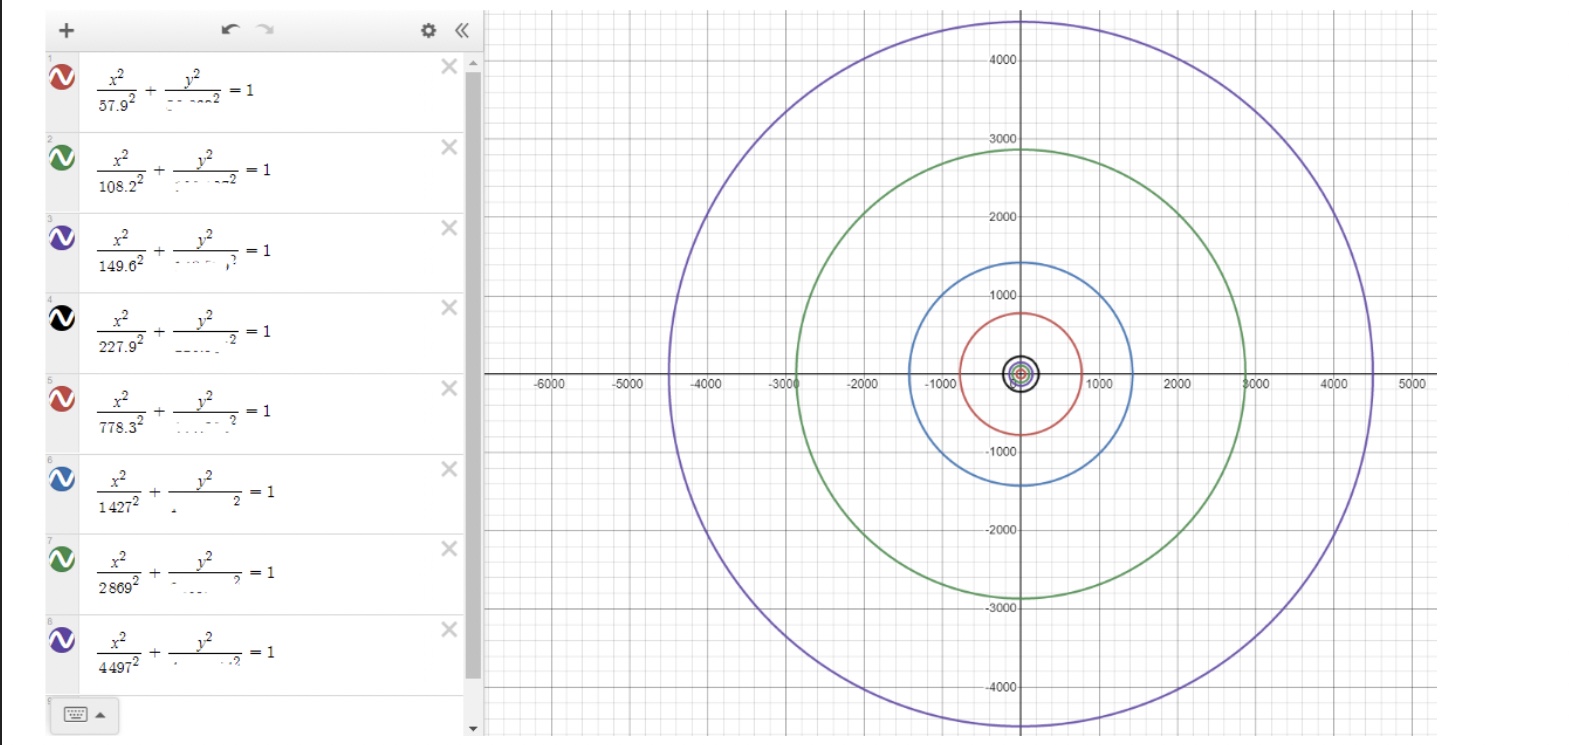This screenshot has height=745, width=1569.
Task: Toggle visibility of 57.9 ellipse
Action: pos(62,77)
